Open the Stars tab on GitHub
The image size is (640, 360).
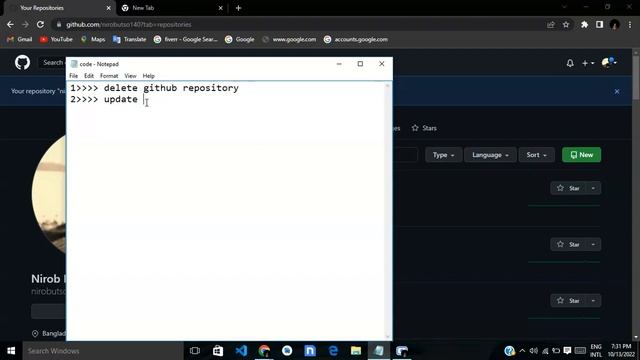(x=424, y=128)
